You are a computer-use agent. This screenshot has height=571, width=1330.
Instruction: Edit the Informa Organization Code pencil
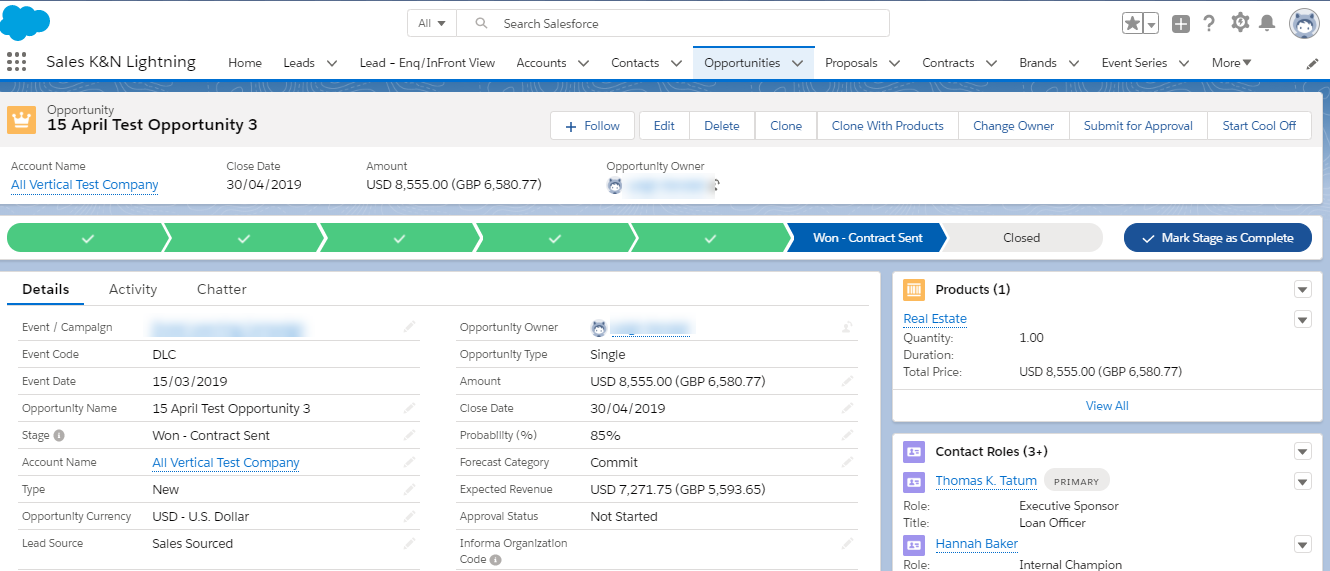[847, 543]
